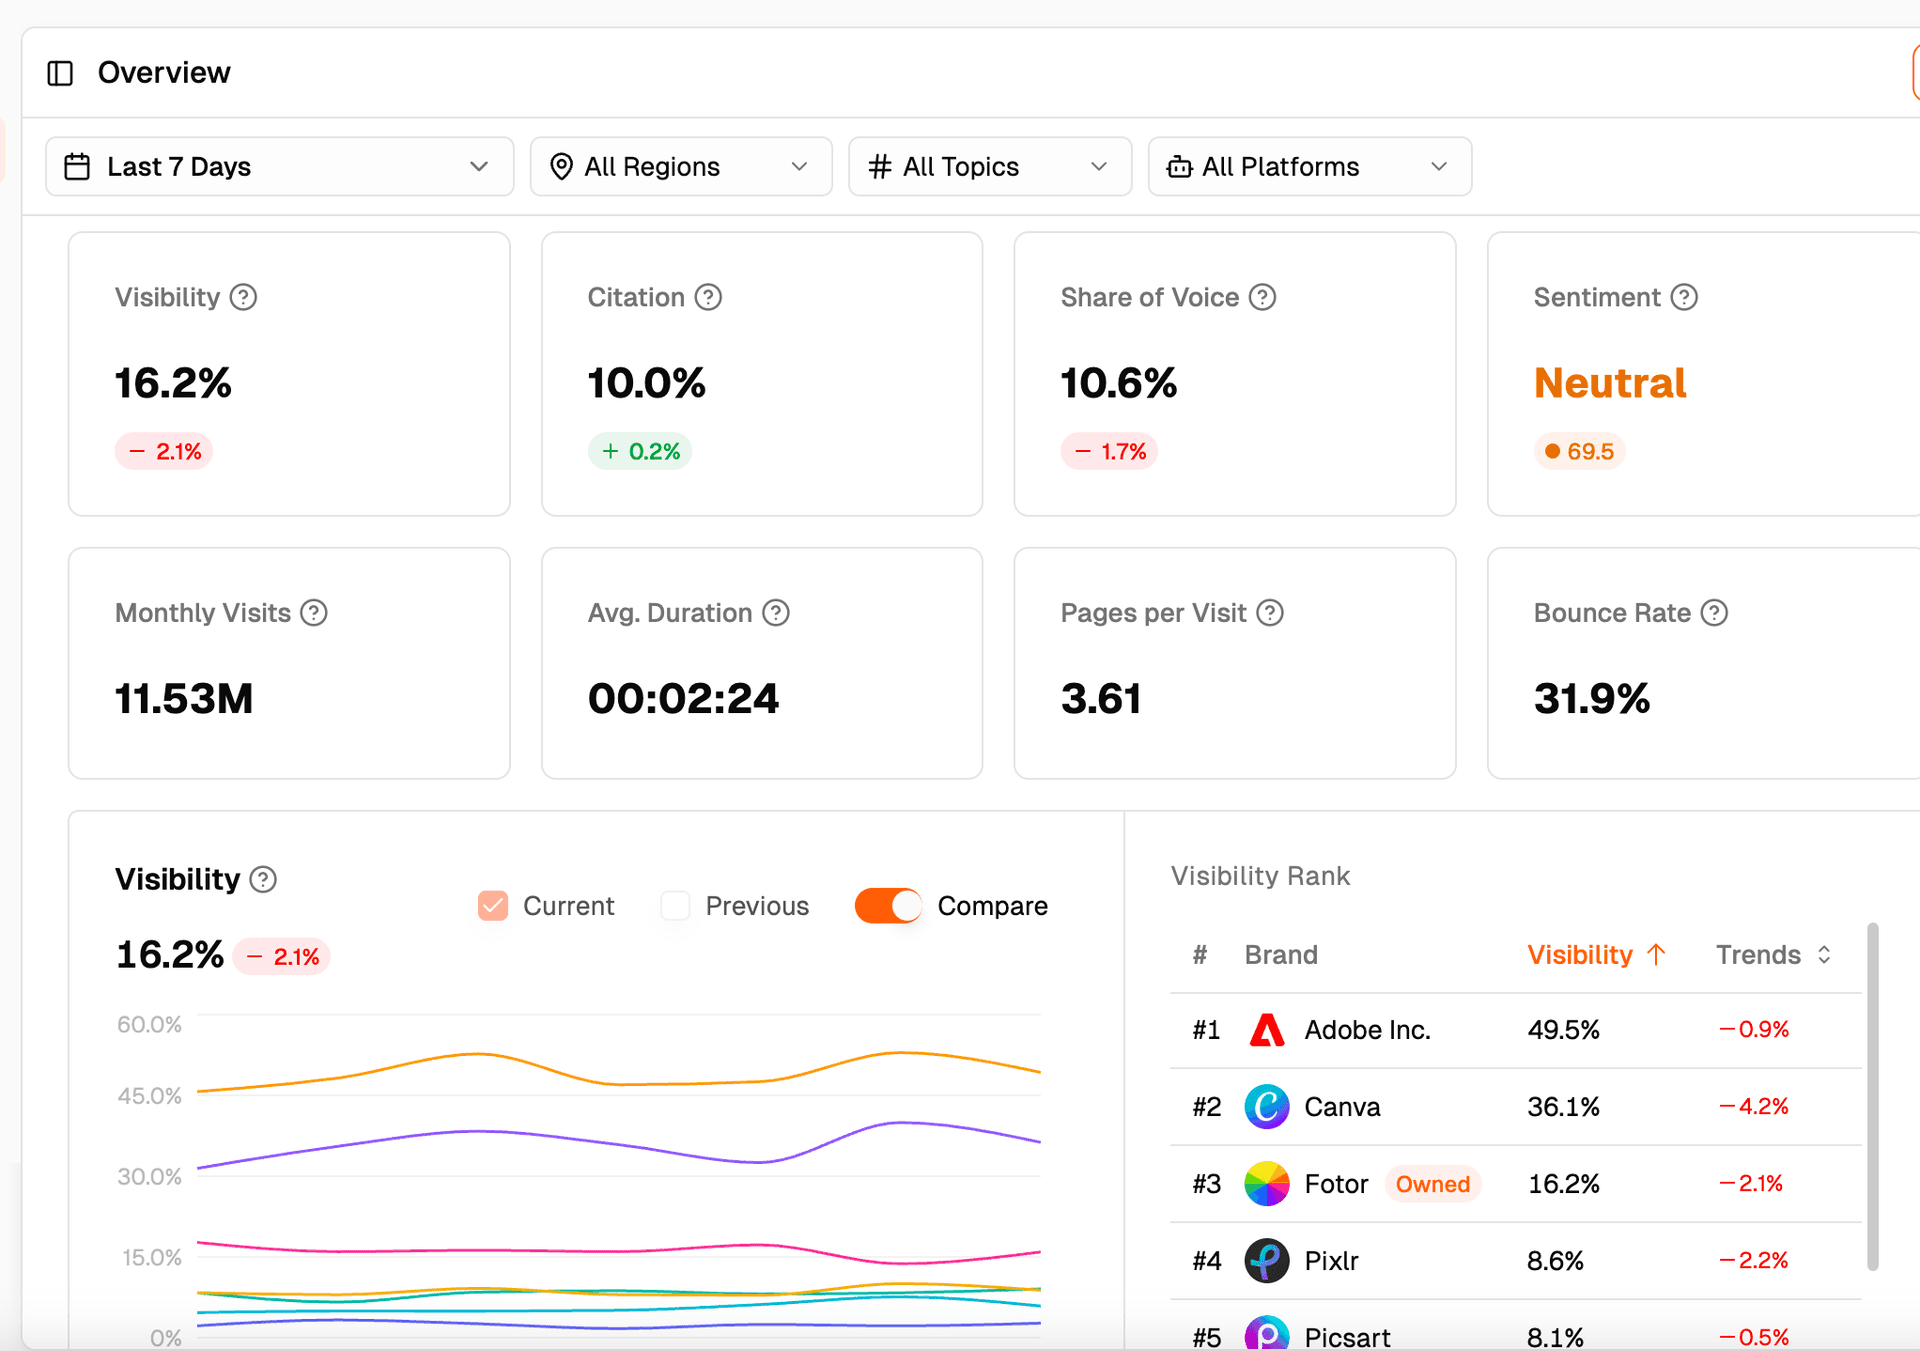Click the Visibility Rank heading
This screenshot has width=1920, height=1351.
click(x=1260, y=876)
